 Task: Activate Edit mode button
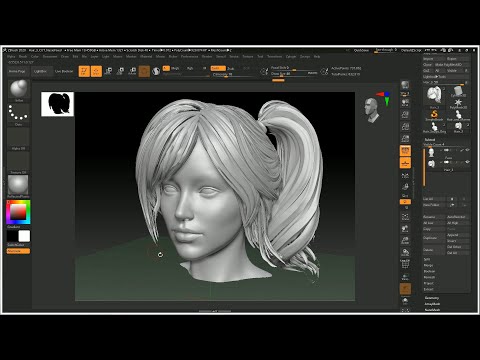(x=84, y=71)
